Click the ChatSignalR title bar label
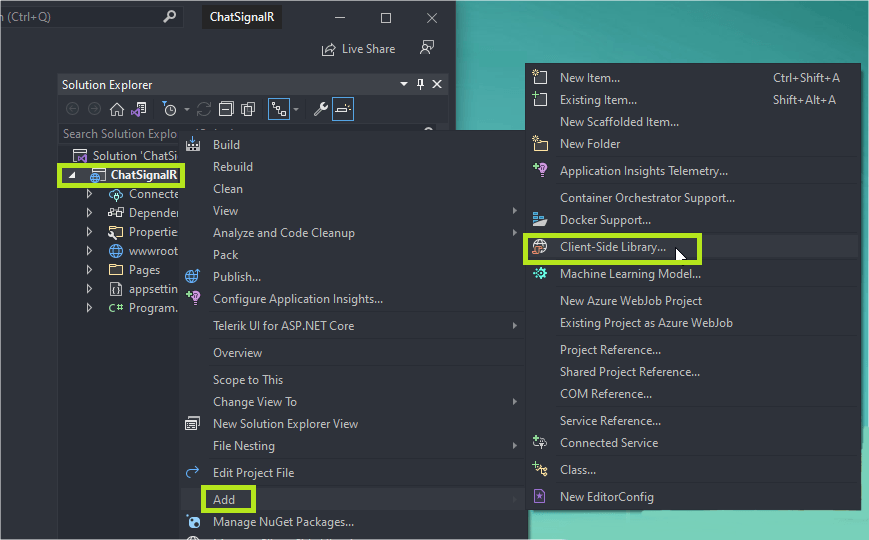869x540 pixels. 242,17
